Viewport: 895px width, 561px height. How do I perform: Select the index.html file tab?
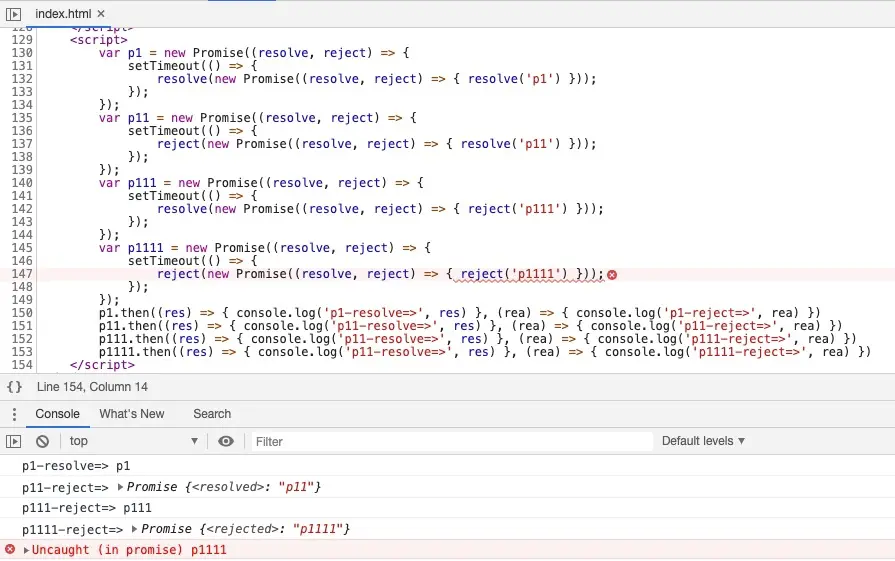click(63, 14)
